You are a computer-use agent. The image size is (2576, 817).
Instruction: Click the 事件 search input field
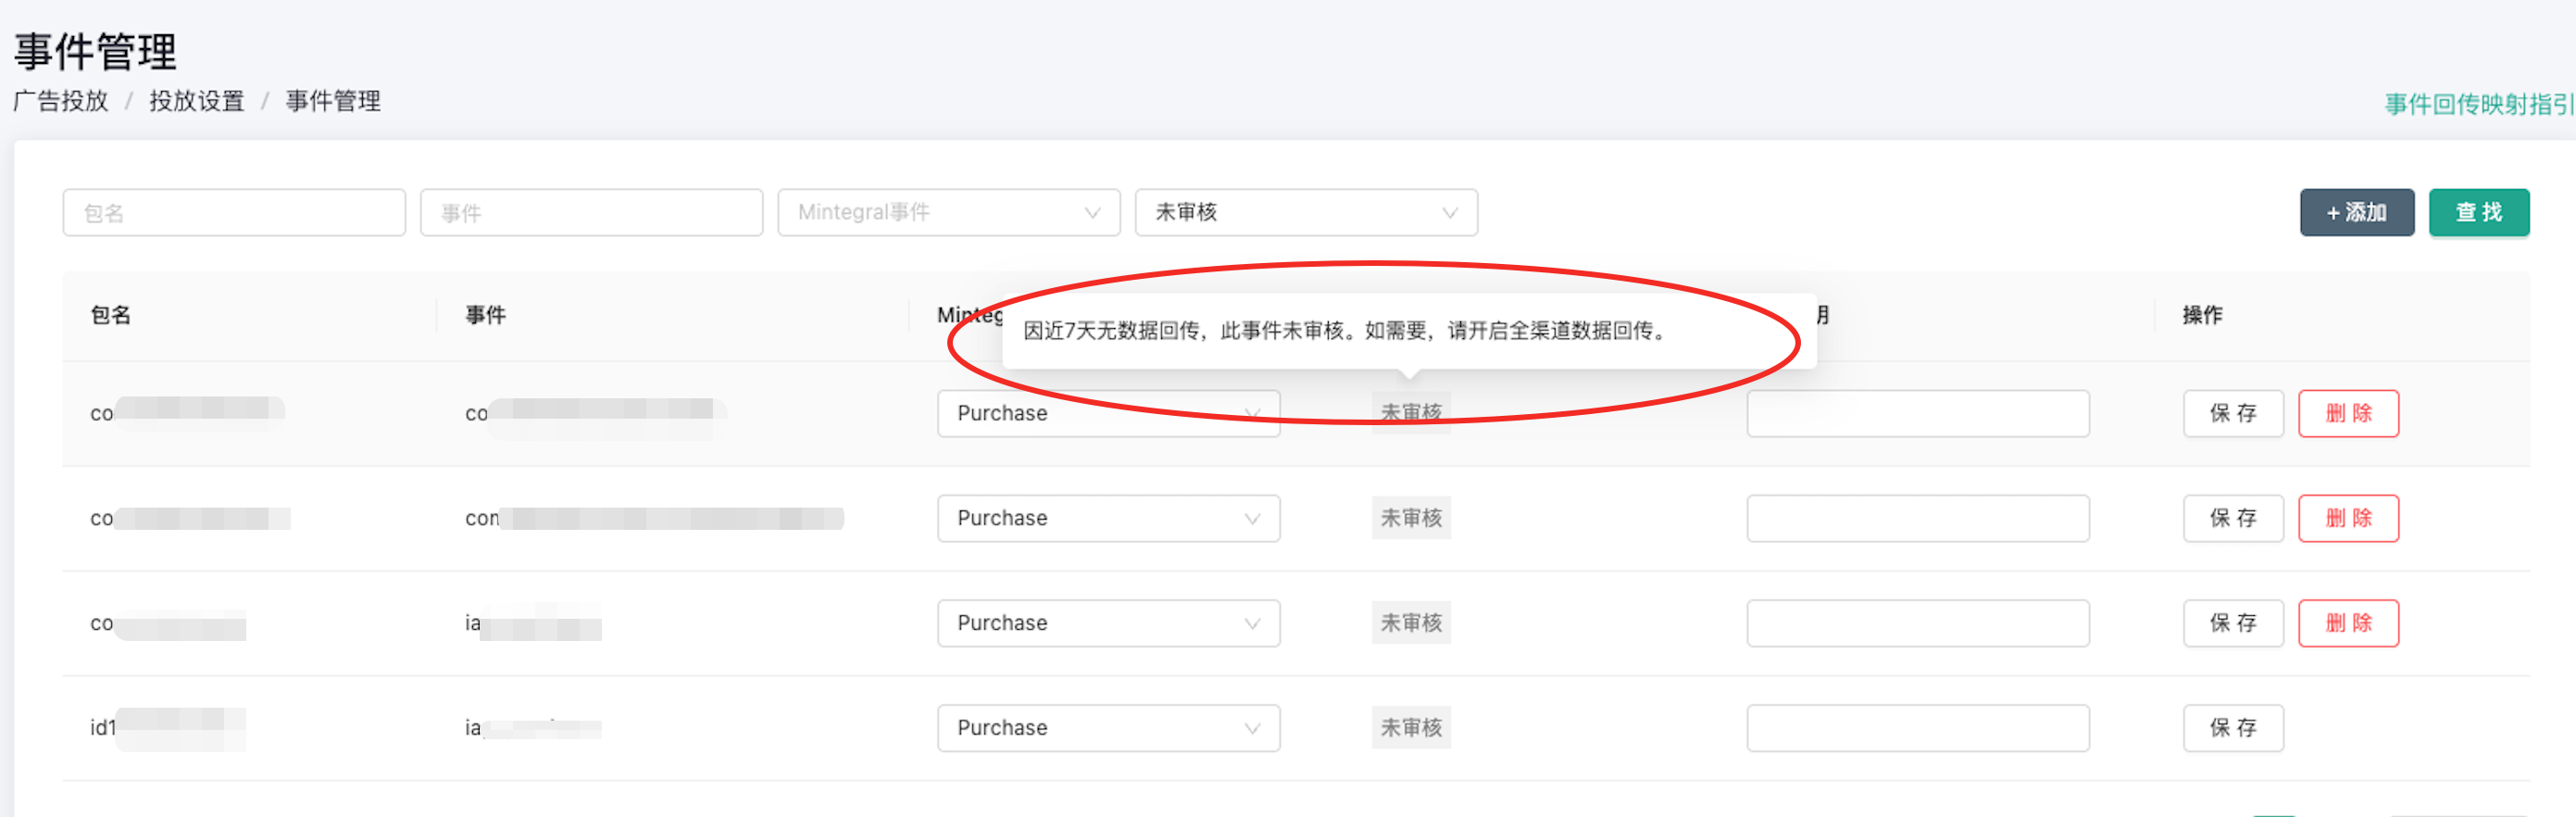tap(591, 212)
